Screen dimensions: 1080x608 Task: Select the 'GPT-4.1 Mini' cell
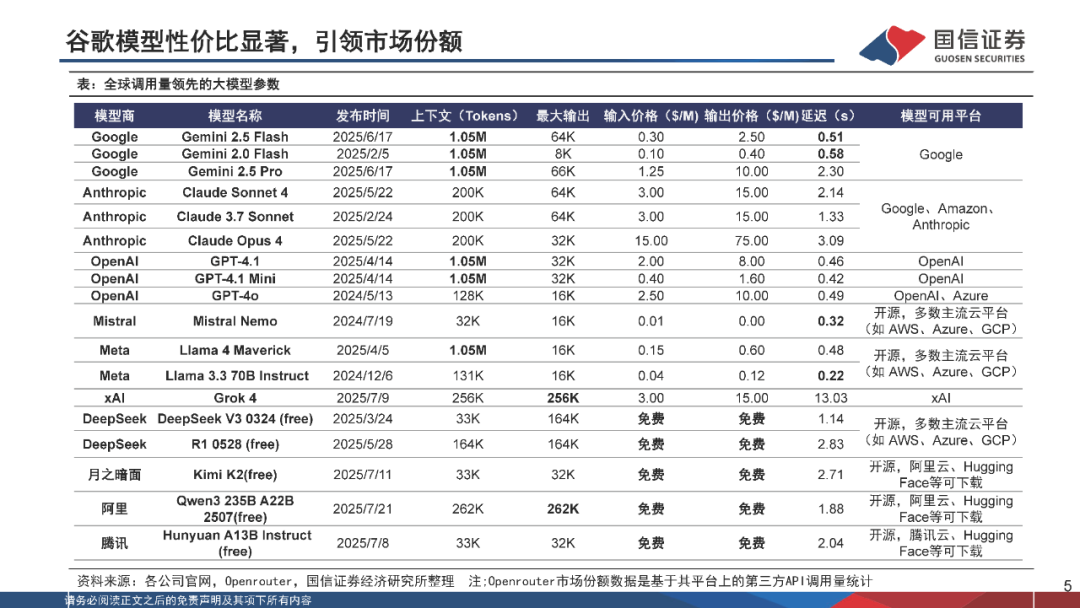coord(235,279)
